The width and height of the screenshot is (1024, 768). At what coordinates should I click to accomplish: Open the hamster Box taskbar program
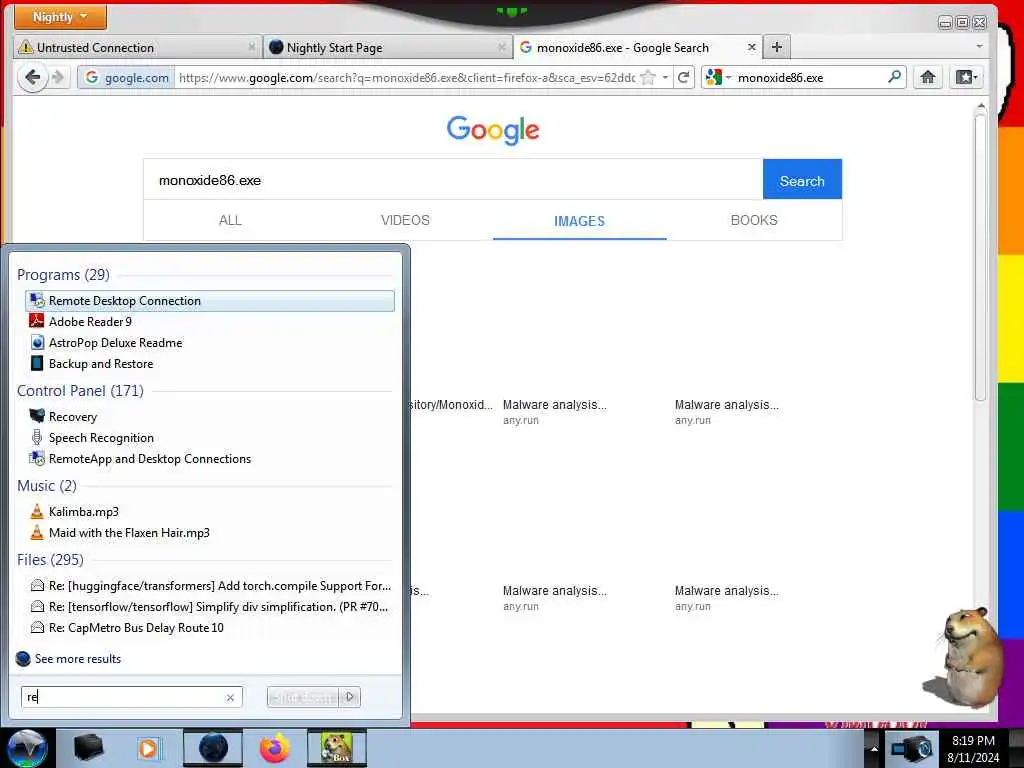(337, 748)
